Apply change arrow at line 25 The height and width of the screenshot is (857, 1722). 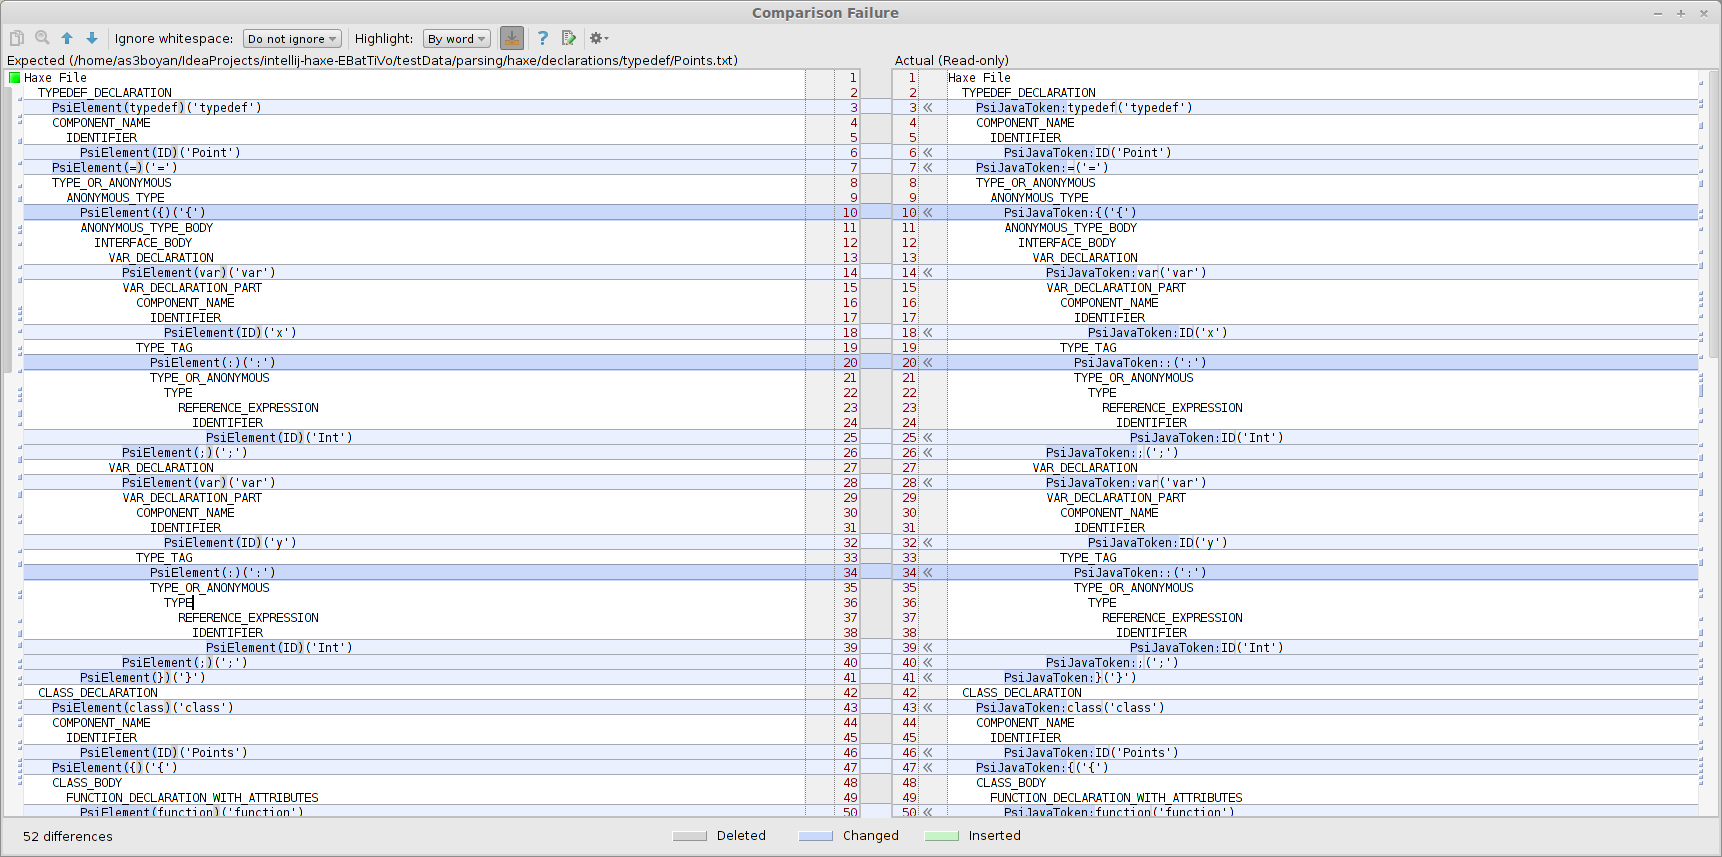928,438
